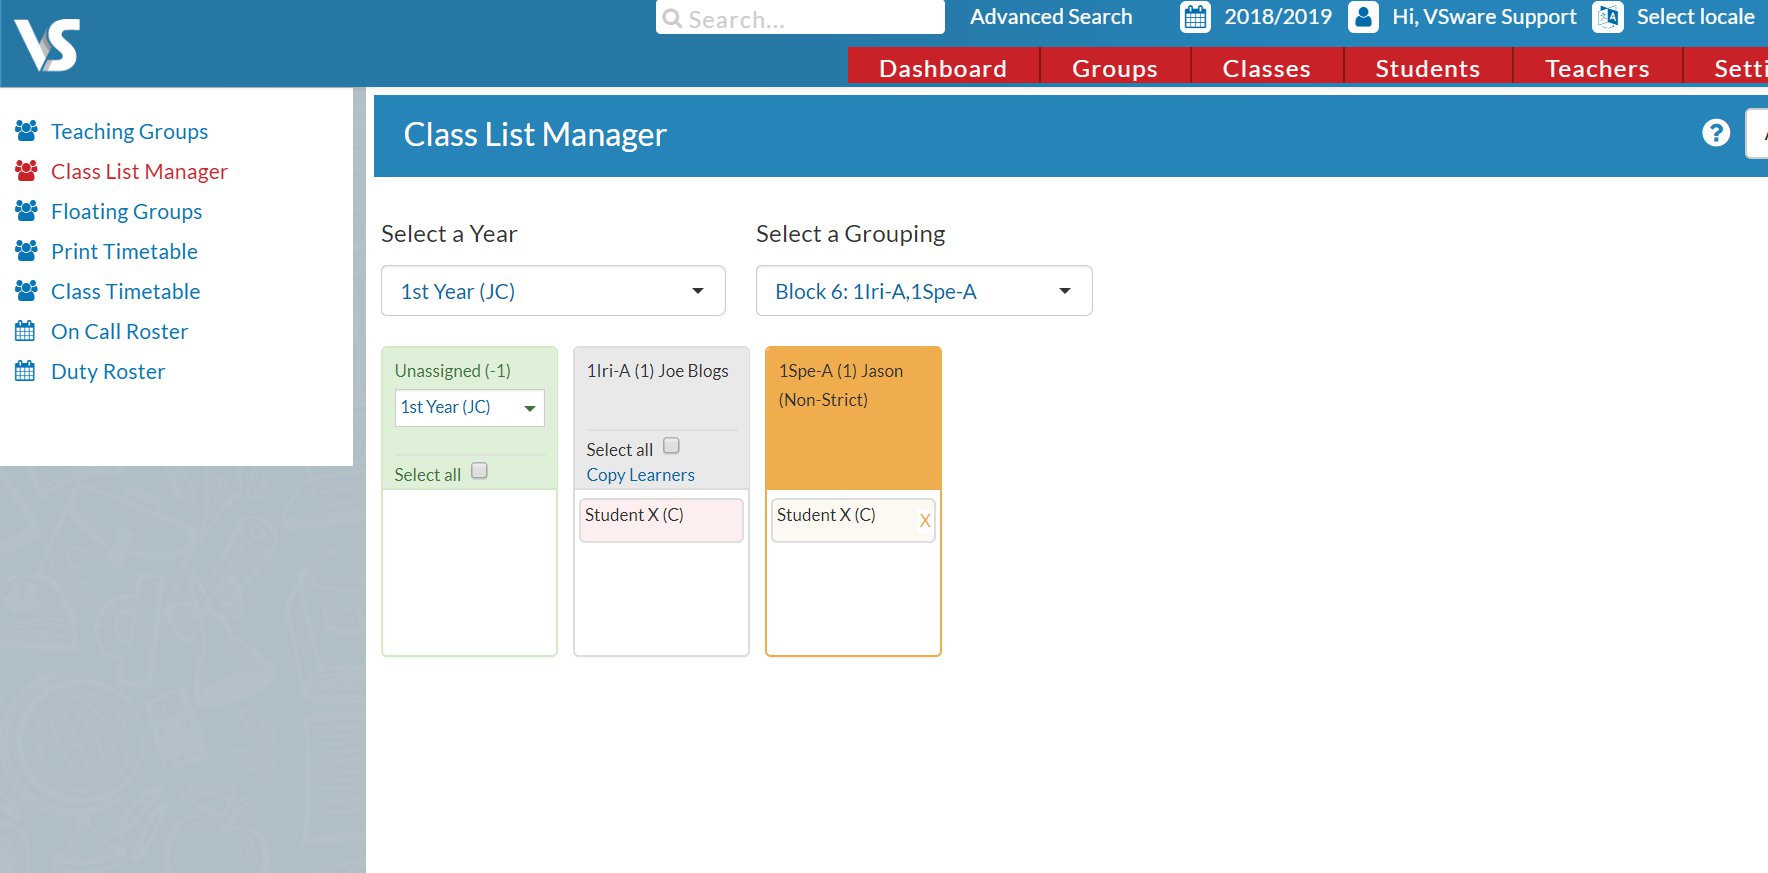Click the search magnifier icon
Image resolution: width=1768 pixels, height=873 pixels.
click(x=672, y=19)
